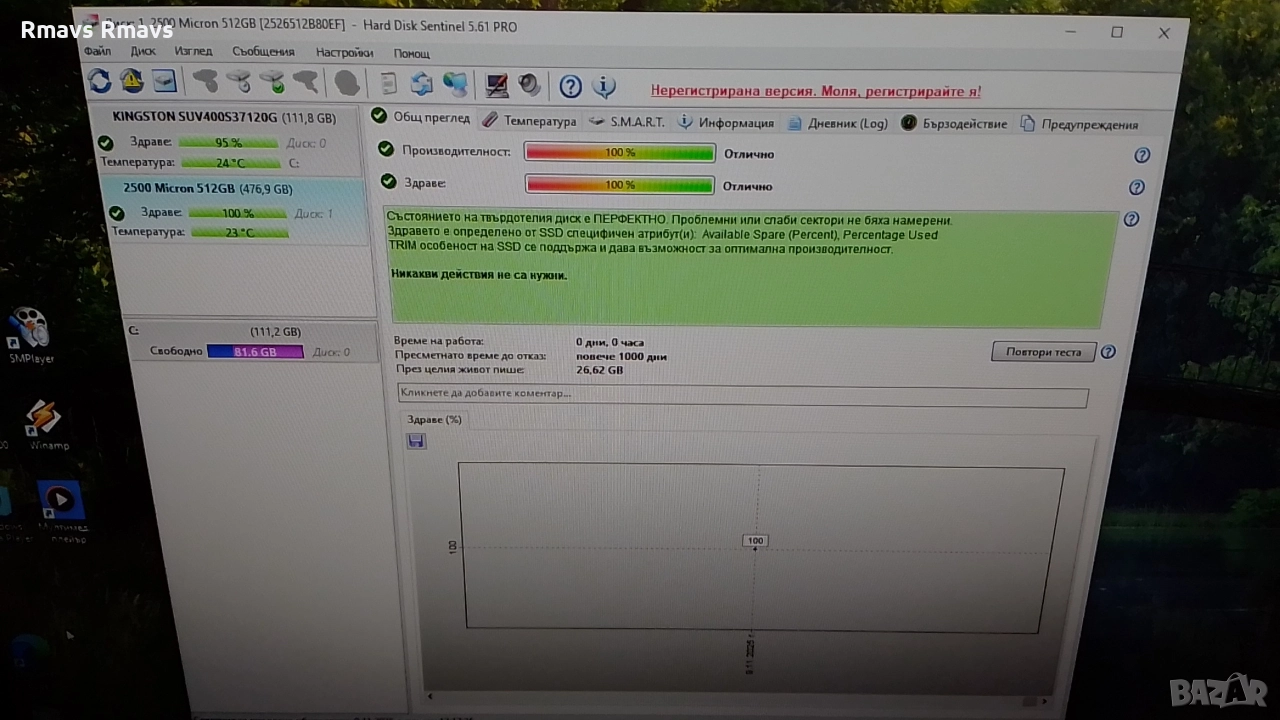Click the help icon next to Повтори теста
This screenshot has height=720, width=1280.
[1108, 352]
